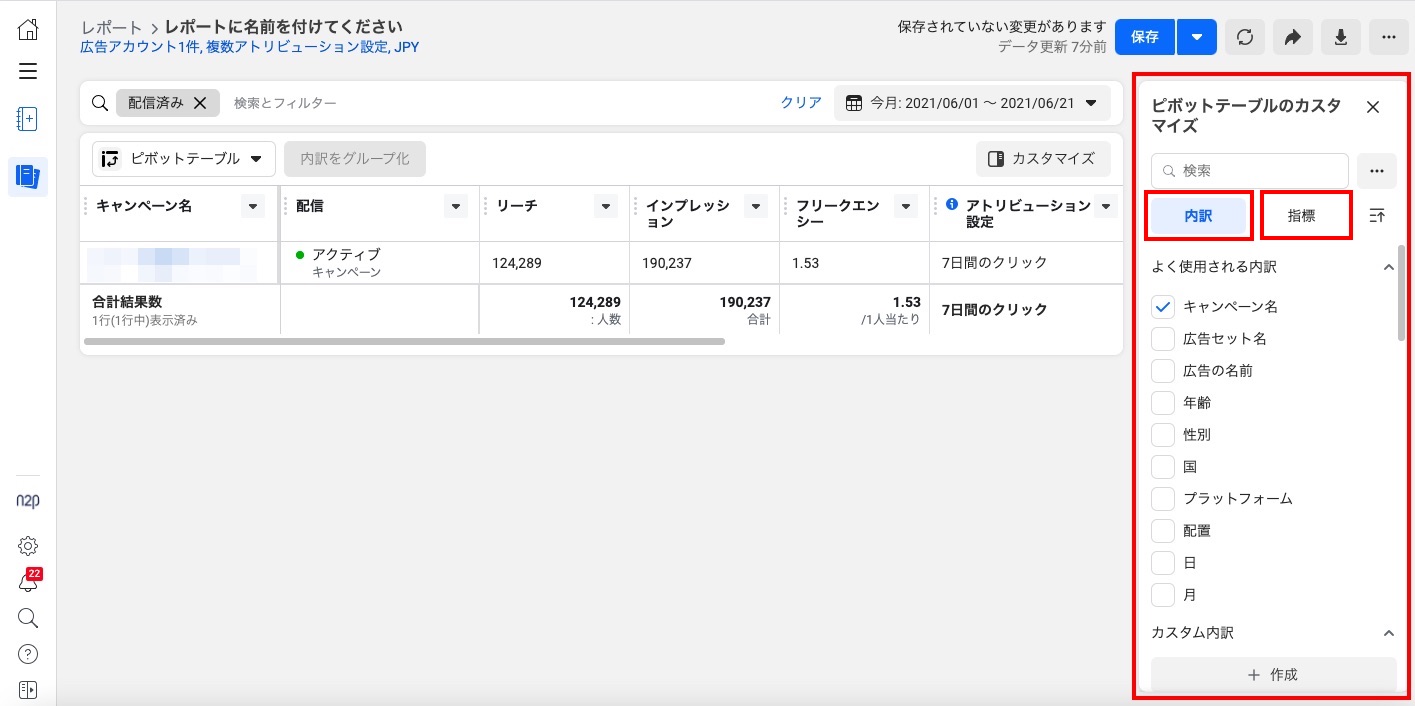Click the info icon on アトリビューション設定 column
The height and width of the screenshot is (706, 1415).
point(952,205)
